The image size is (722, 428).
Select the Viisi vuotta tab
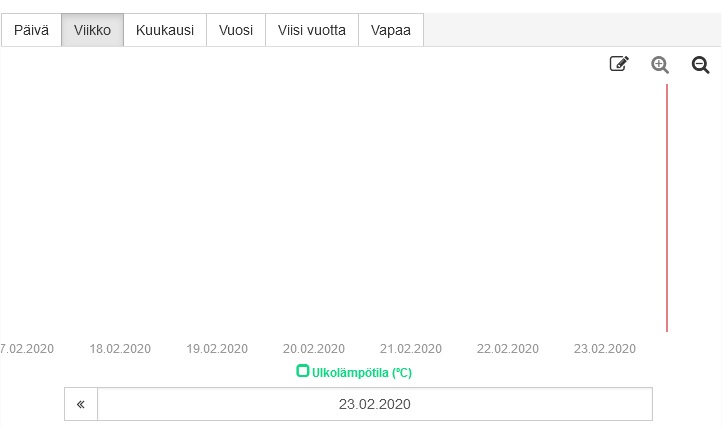312,30
